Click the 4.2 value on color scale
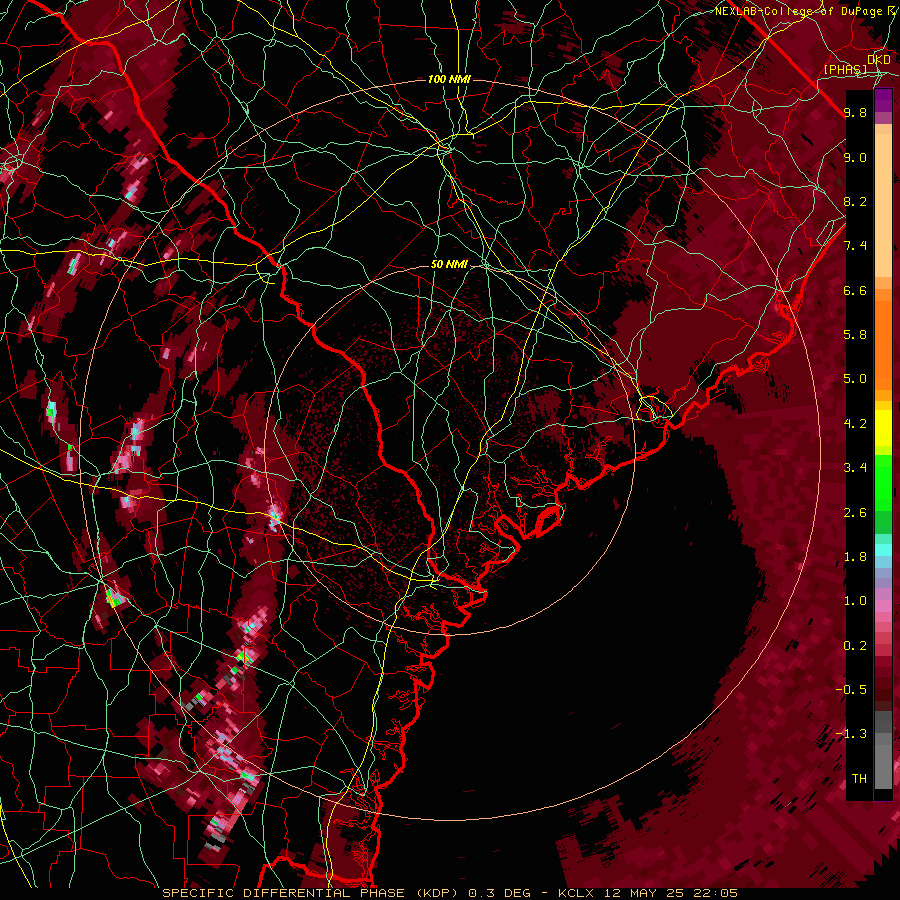Screen dimensions: 900x900 click(855, 424)
